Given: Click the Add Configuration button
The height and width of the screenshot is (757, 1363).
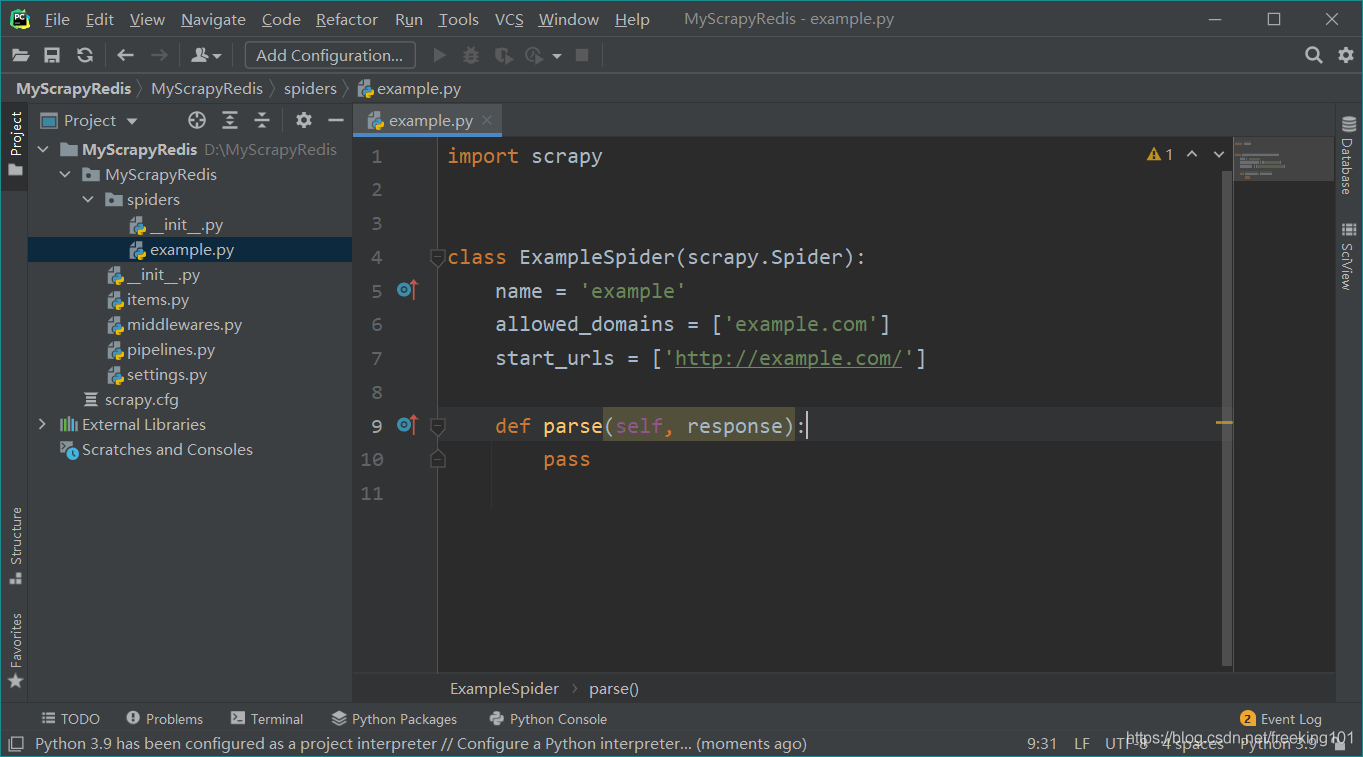Looking at the screenshot, I should (x=329, y=56).
